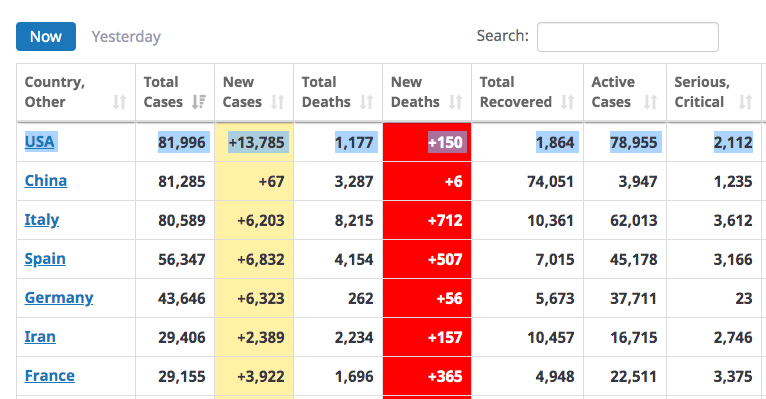Open the Spain country link
The width and height of the screenshot is (766, 399).
pos(45,259)
